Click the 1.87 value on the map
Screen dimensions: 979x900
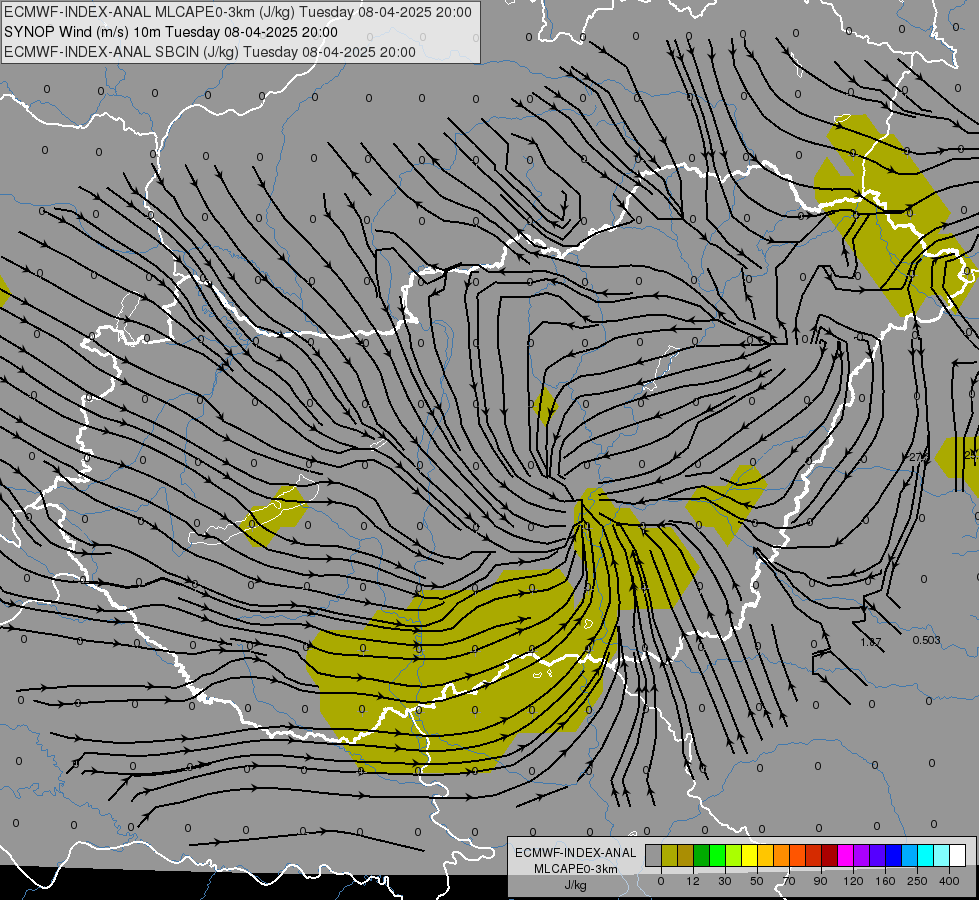pyautogui.click(x=870, y=642)
